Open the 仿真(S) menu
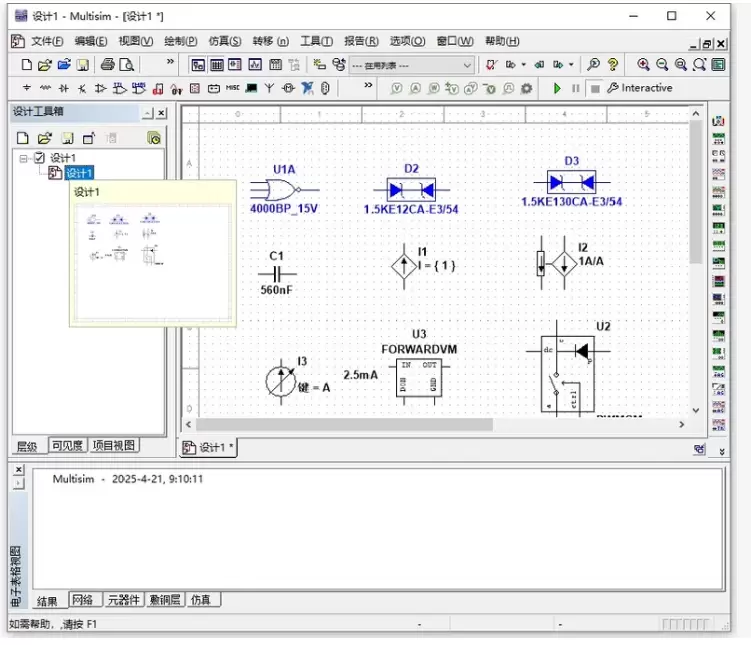The height and width of the screenshot is (645, 751). coord(225,41)
